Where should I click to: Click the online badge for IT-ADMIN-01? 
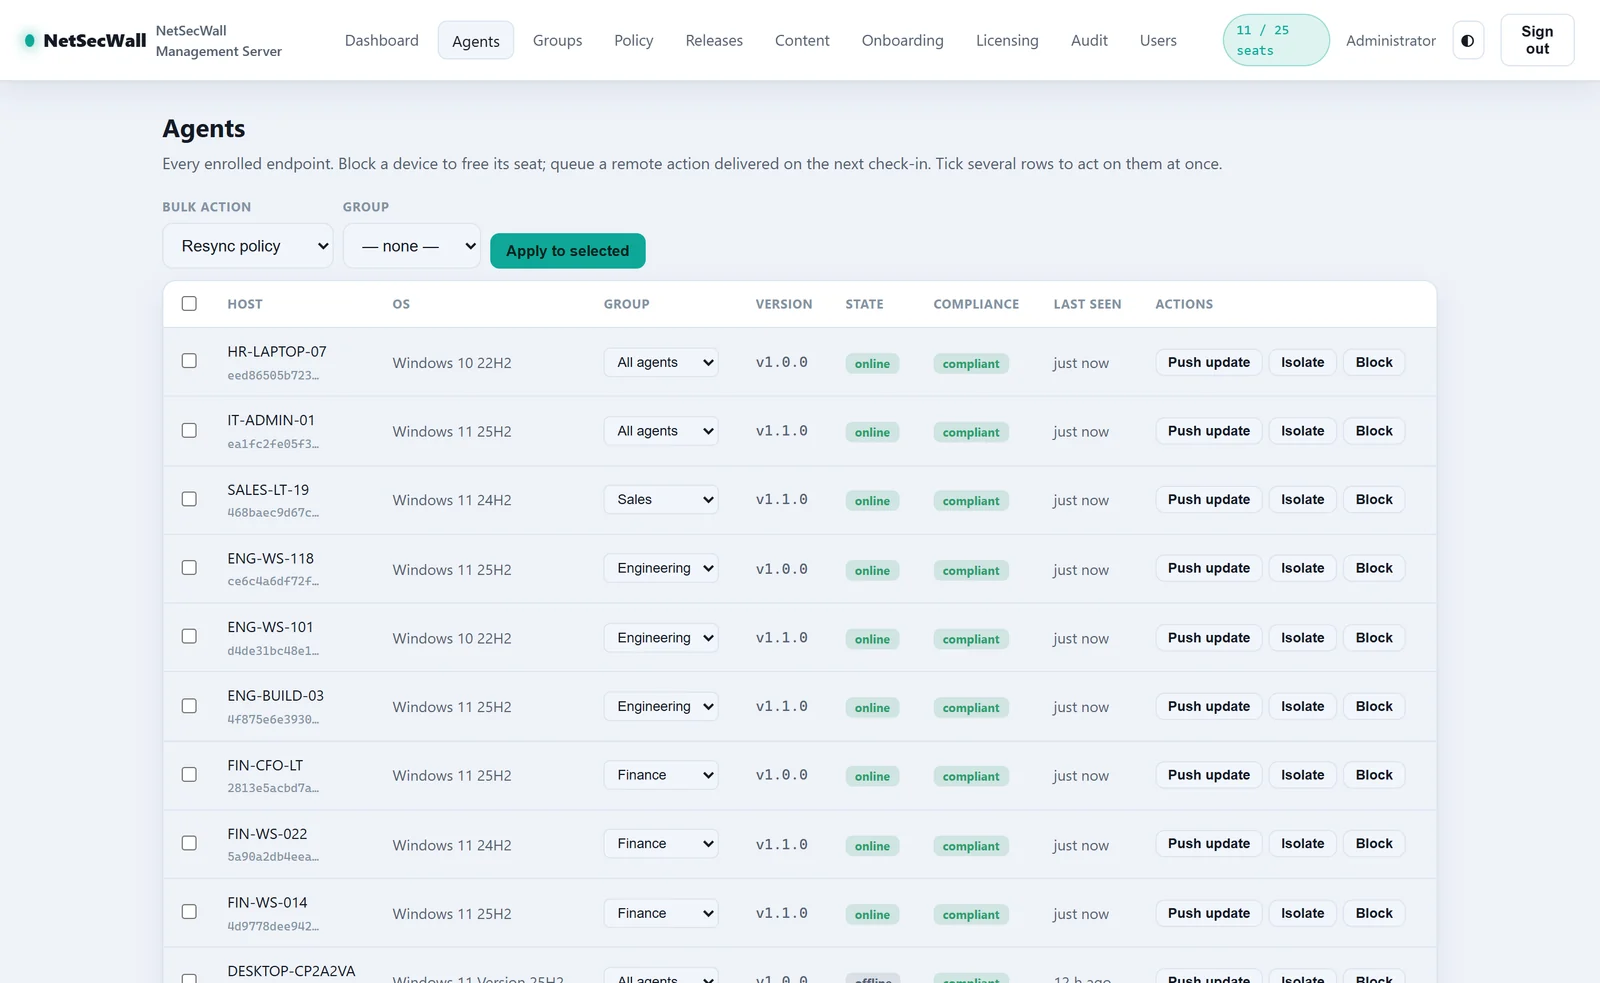tap(872, 432)
